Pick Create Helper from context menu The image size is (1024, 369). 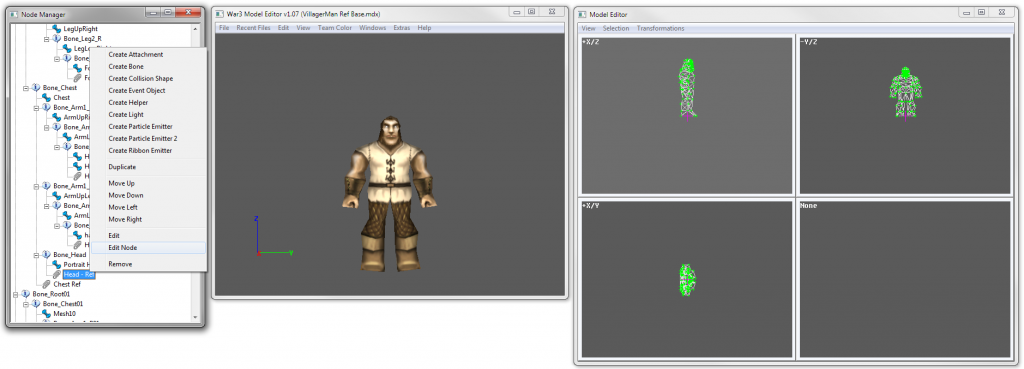(128, 103)
